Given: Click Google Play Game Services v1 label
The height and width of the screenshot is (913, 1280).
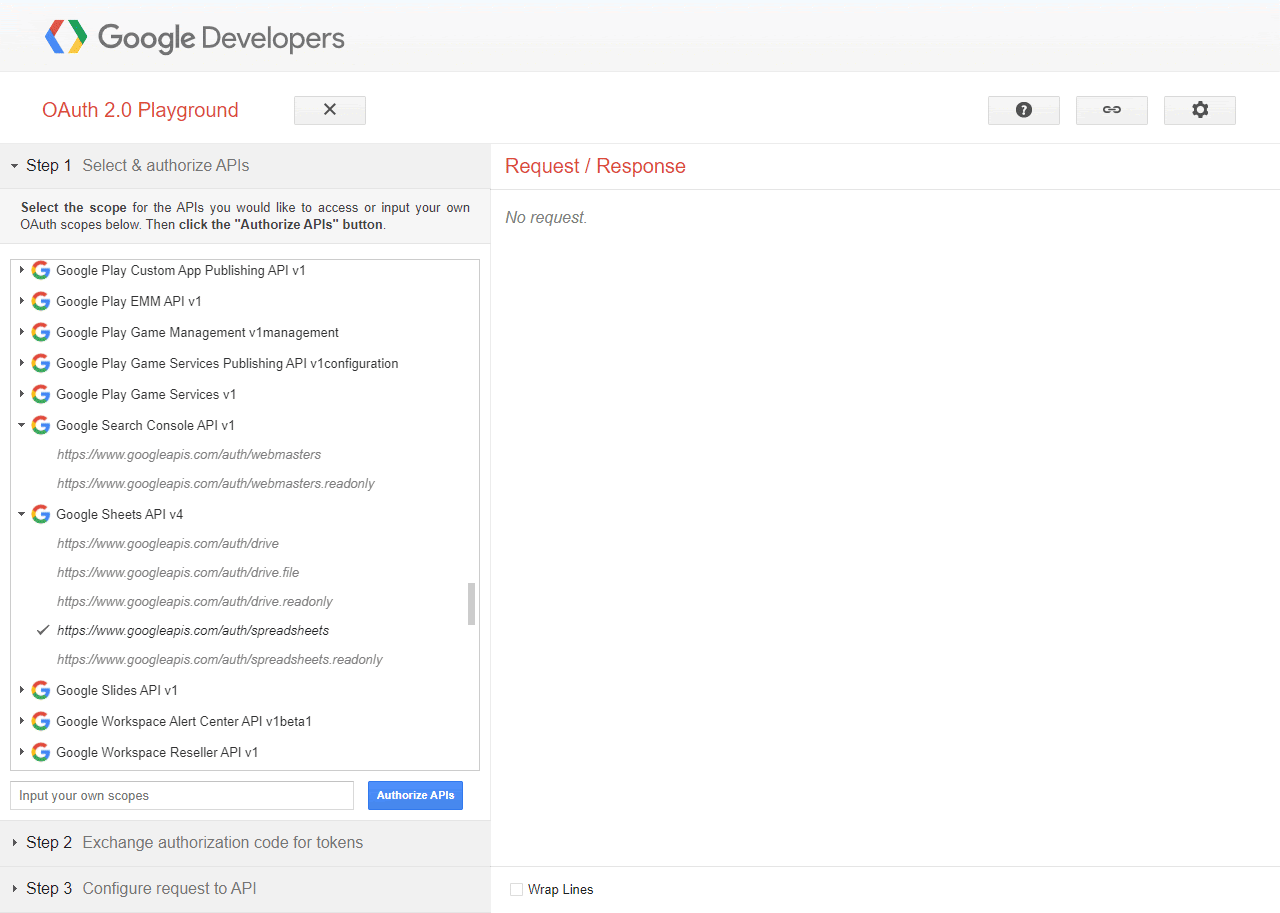Looking at the screenshot, I should point(146,394).
